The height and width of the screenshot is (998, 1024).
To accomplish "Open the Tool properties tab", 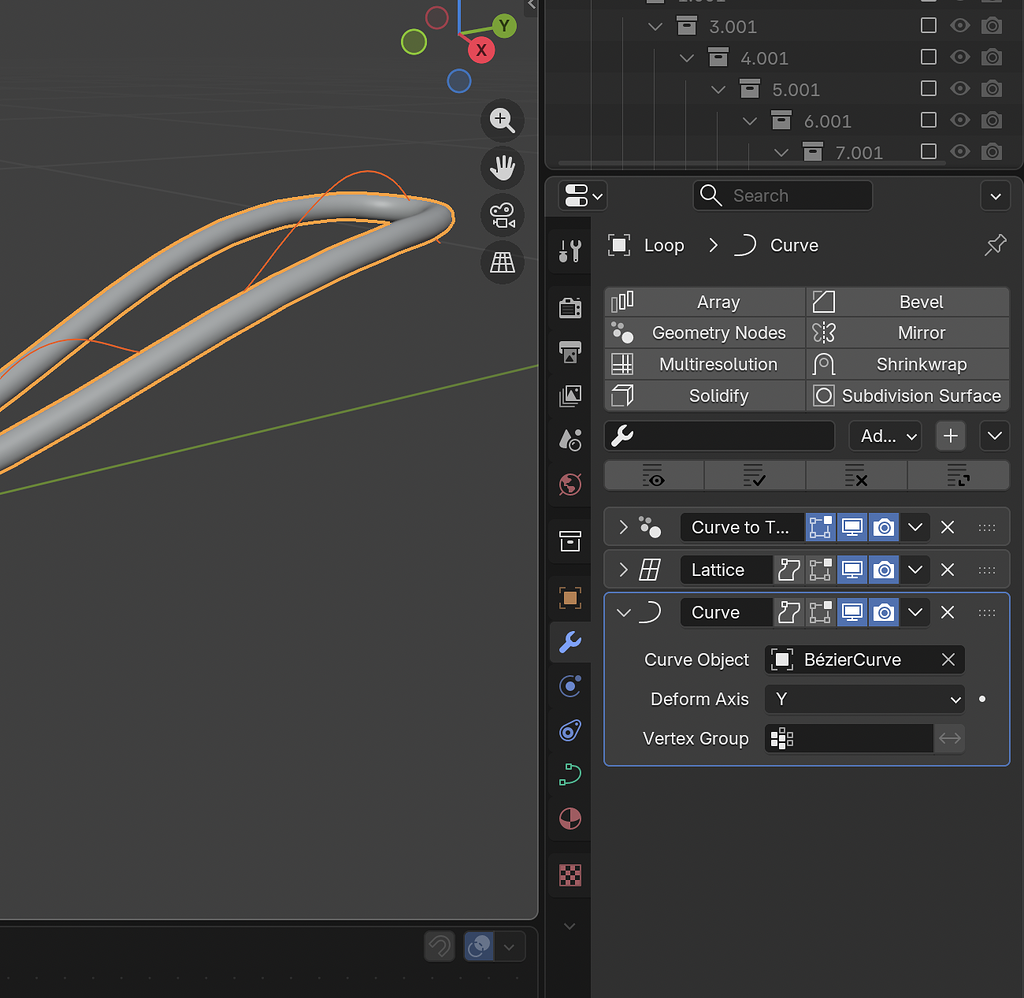I will click(x=570, y=250).
